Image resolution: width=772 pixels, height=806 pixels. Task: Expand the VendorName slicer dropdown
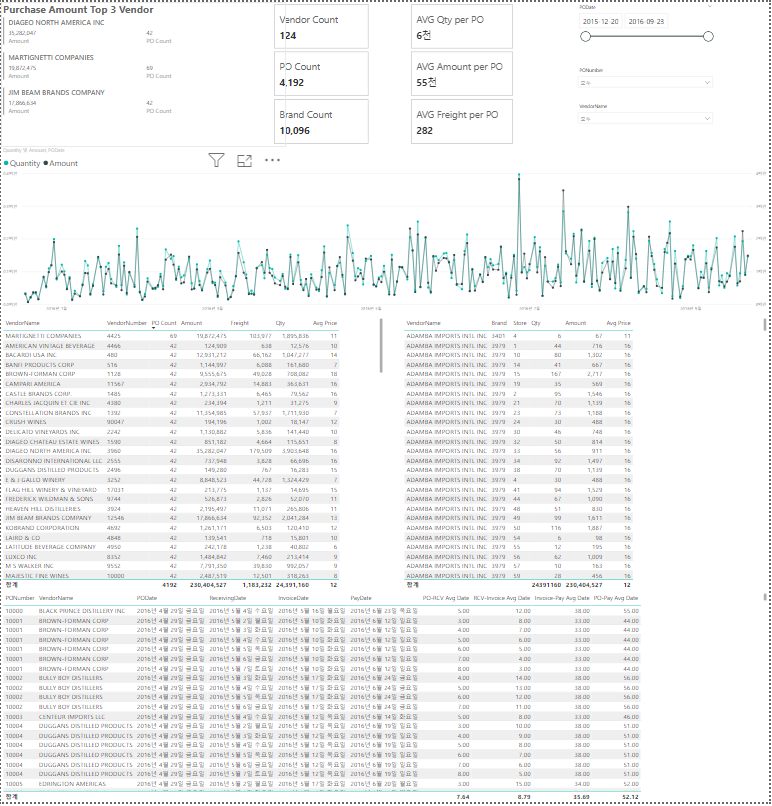click(x=707, y=118)
